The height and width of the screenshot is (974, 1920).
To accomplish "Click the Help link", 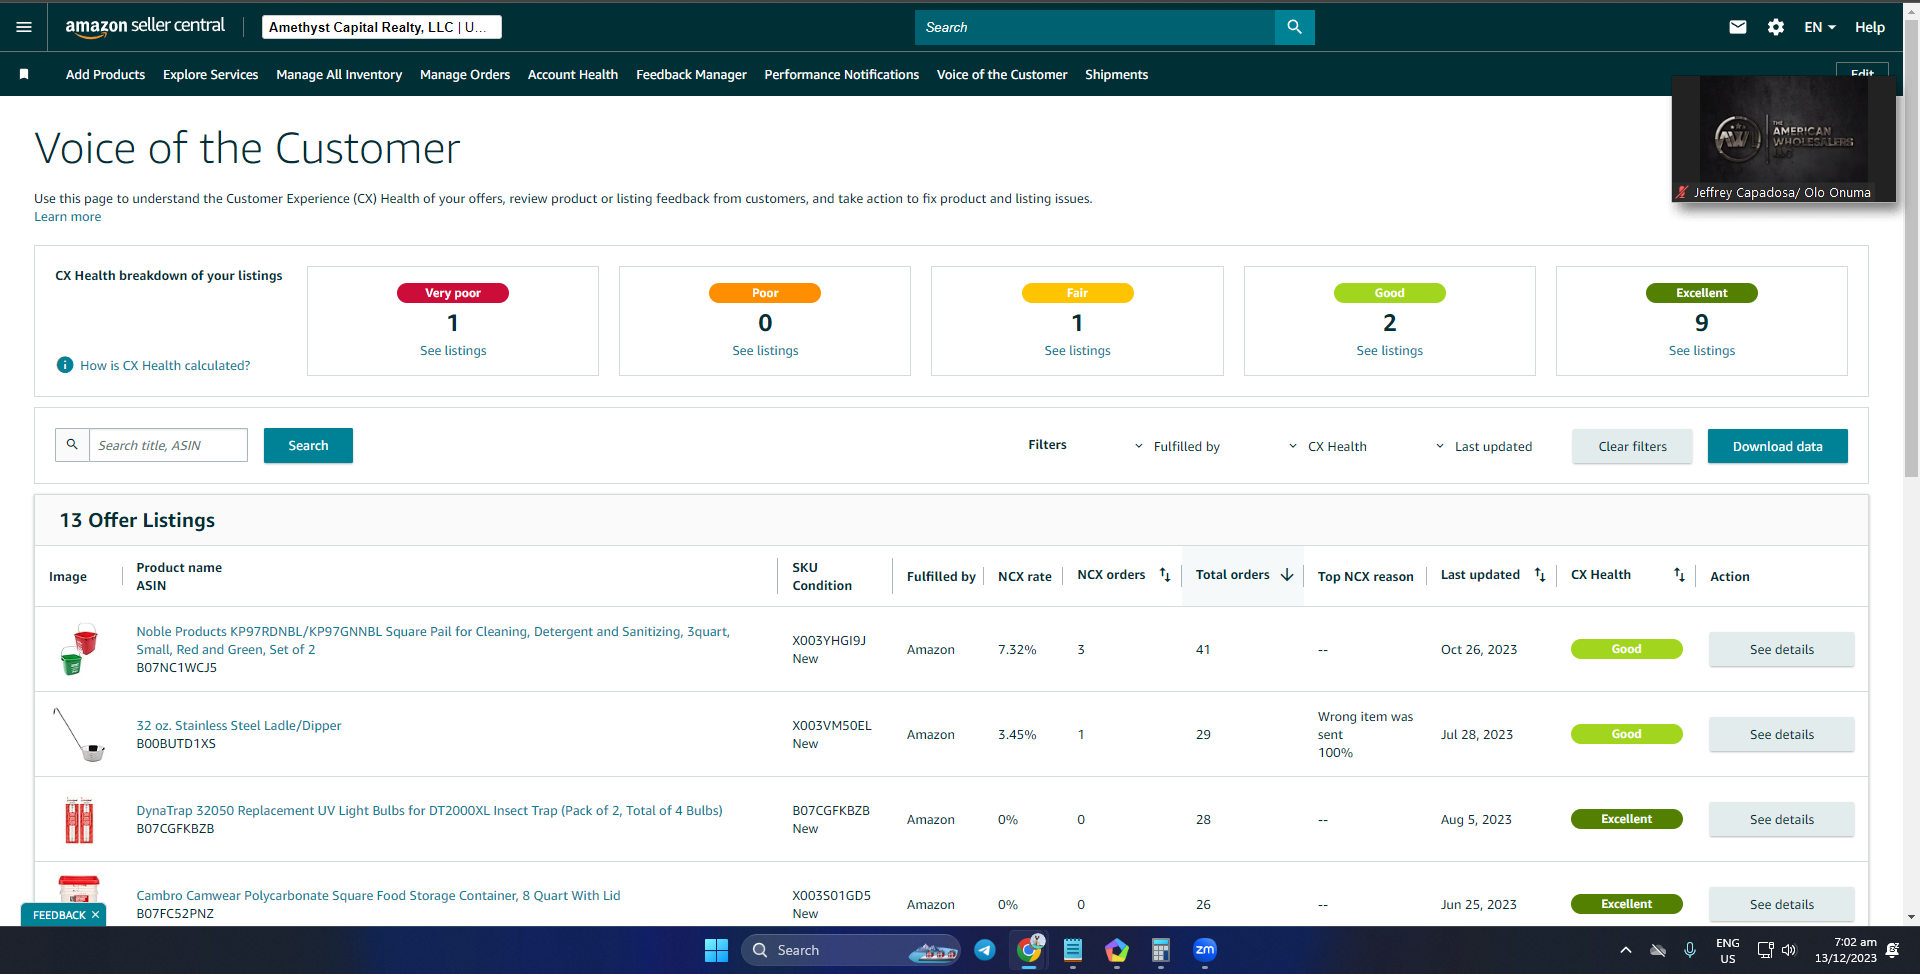I will tap(1869, 27).
